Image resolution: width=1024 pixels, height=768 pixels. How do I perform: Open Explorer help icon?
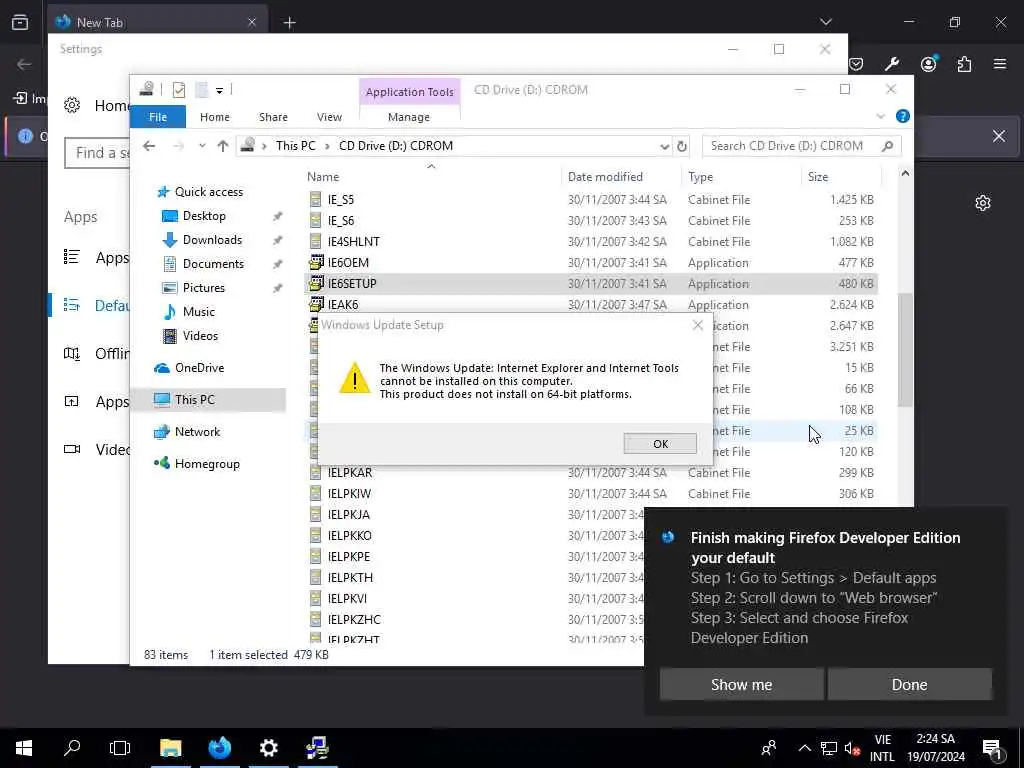903,116
